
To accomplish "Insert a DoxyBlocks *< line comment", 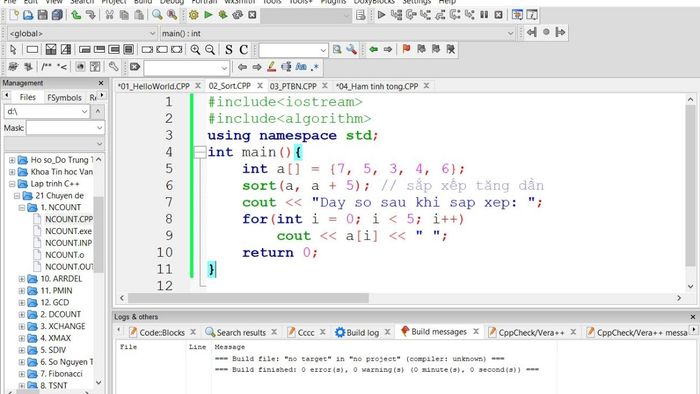I will coord(62,67).
